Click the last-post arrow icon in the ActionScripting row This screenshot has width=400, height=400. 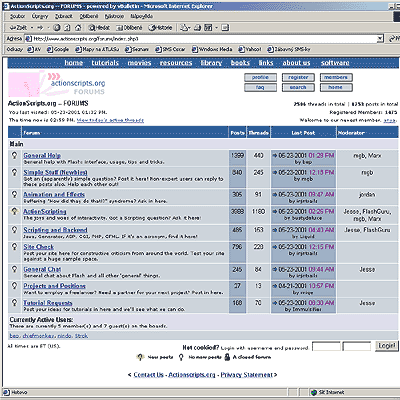[x=275, y=211]
